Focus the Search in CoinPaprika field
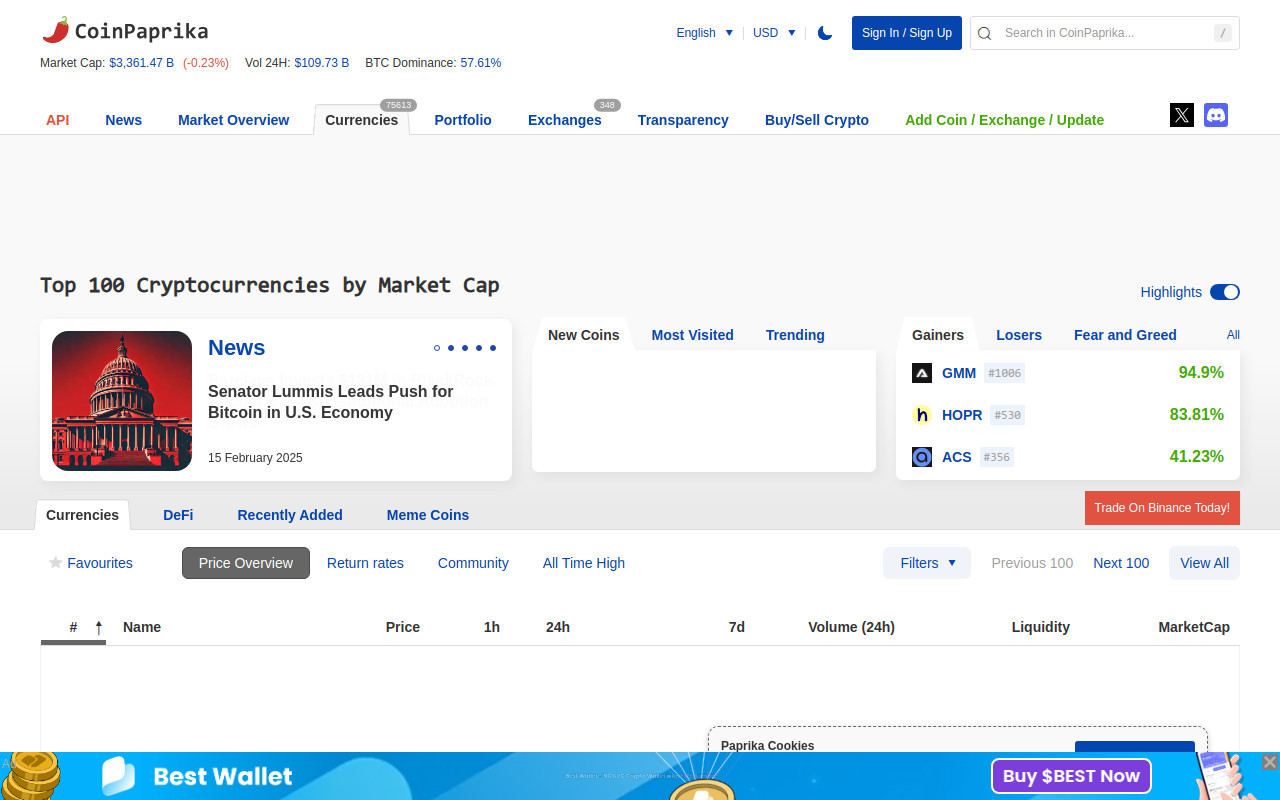Image resolution: width=1280 pixels, height=800 pixels. (1105, 33)
